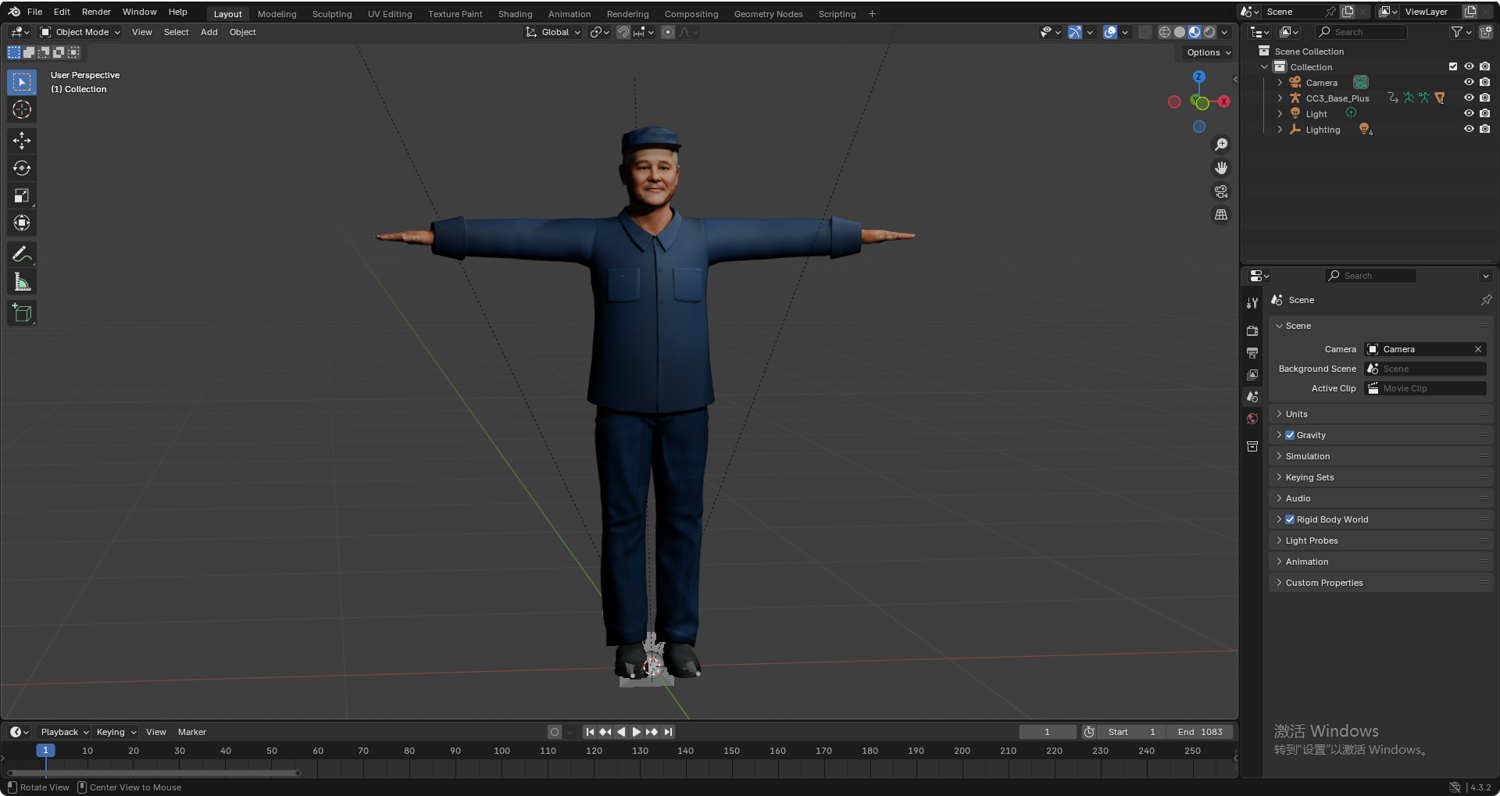Expand the Units panel
Viewport: 1500px width, 796px height.
[x=1296, y=414]
